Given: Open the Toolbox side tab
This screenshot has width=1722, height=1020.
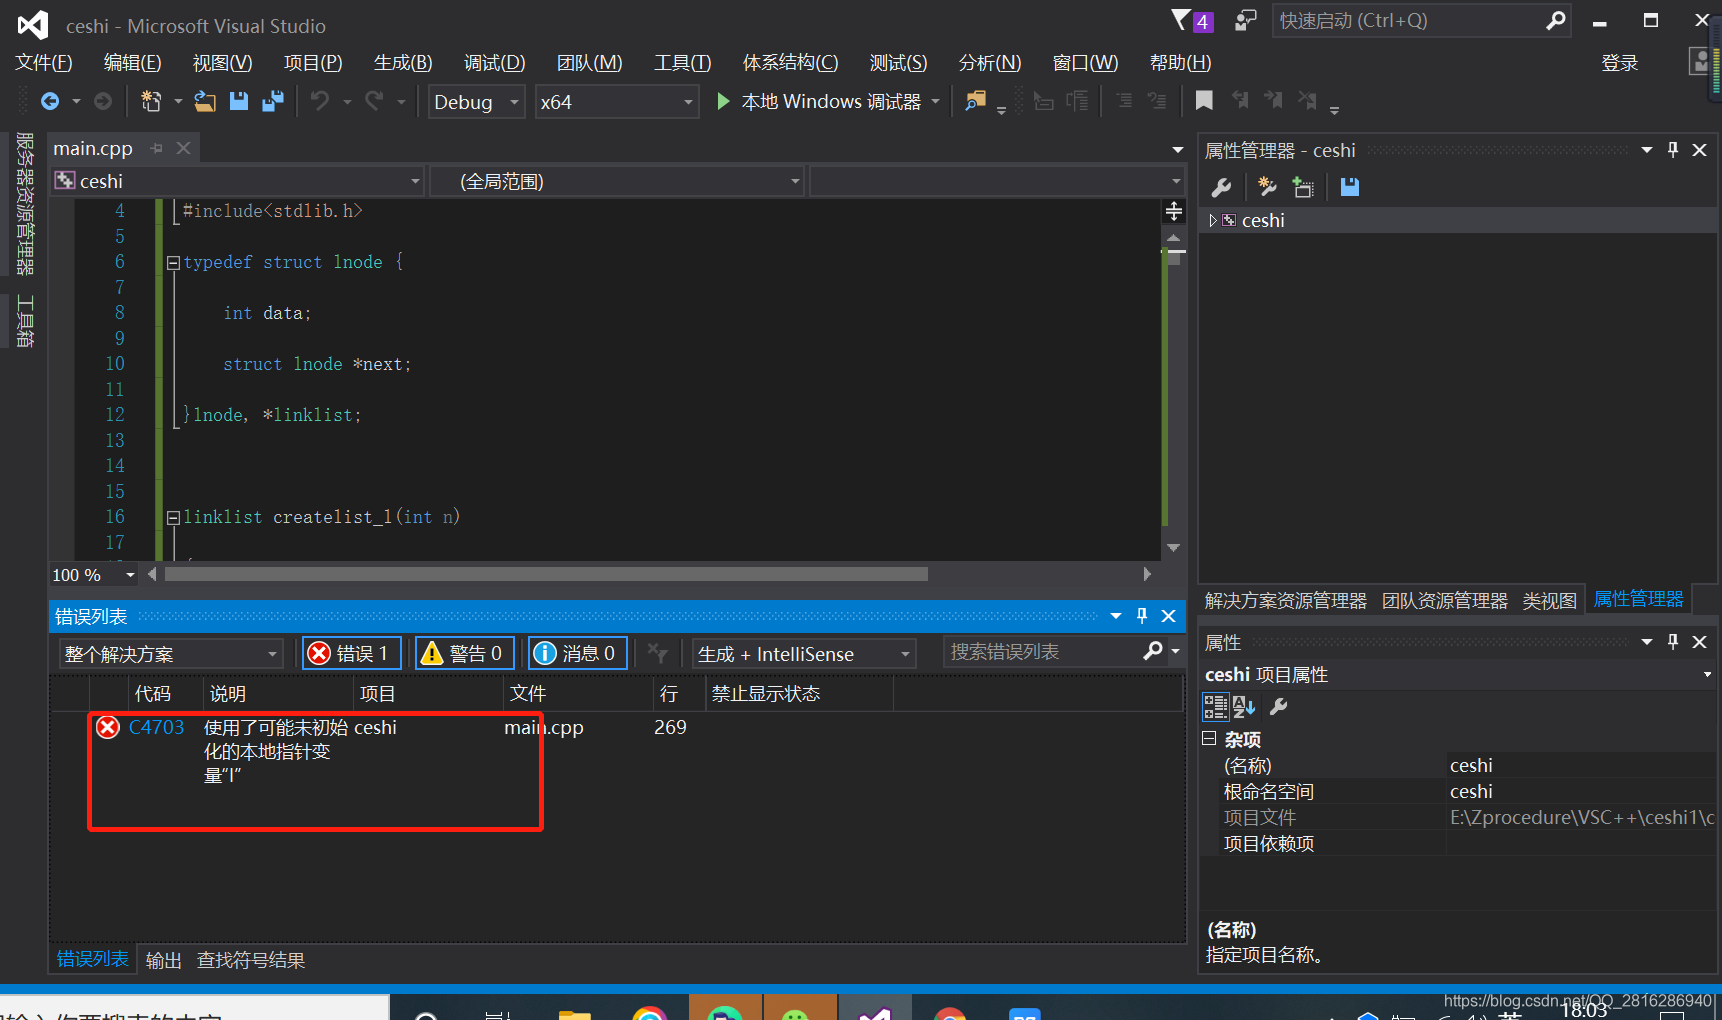Looking at the screenshot, I should click(25, 320).
